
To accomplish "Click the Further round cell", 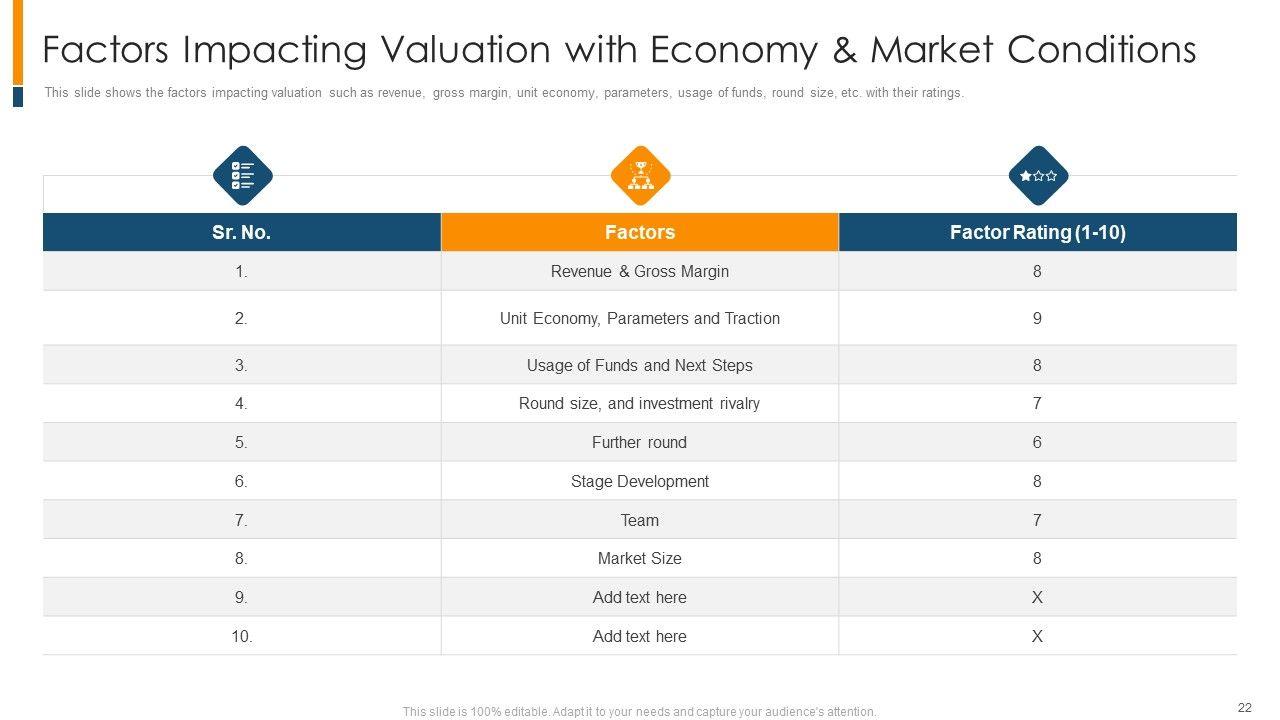I will coord(640,442).
